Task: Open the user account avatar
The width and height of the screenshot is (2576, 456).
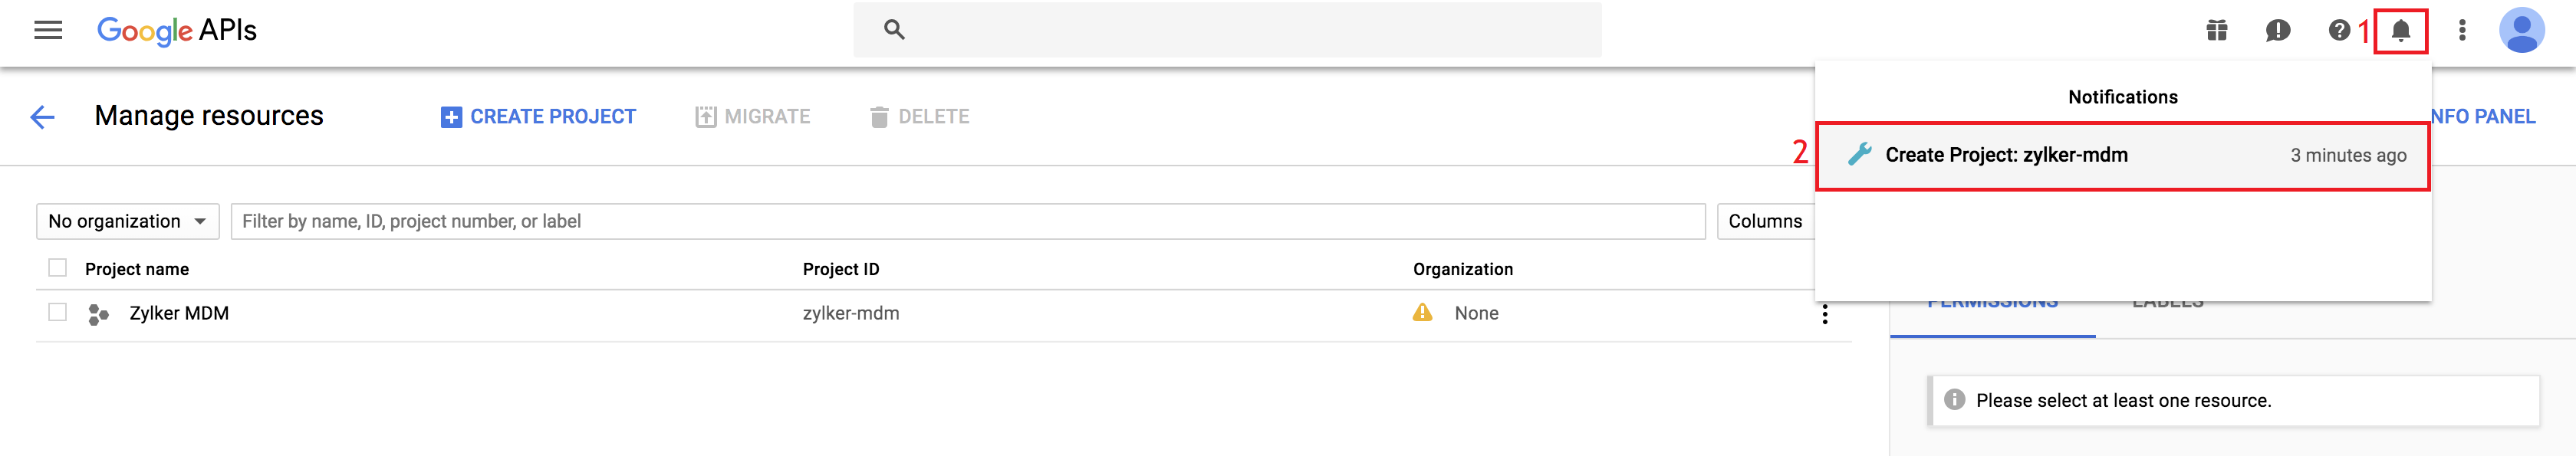Action: 2521,30
